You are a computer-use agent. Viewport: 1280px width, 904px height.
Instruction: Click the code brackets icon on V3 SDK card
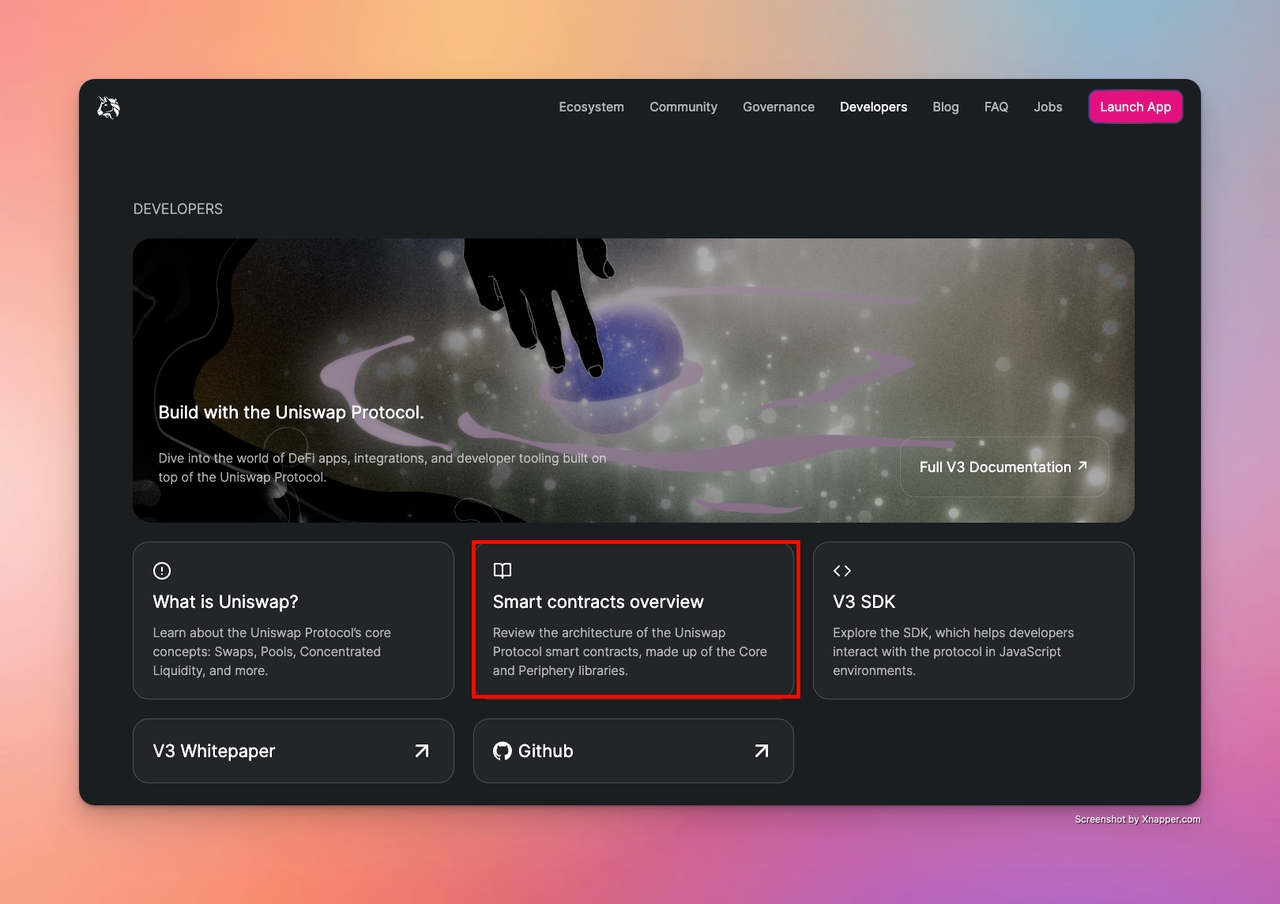point(842,570)
